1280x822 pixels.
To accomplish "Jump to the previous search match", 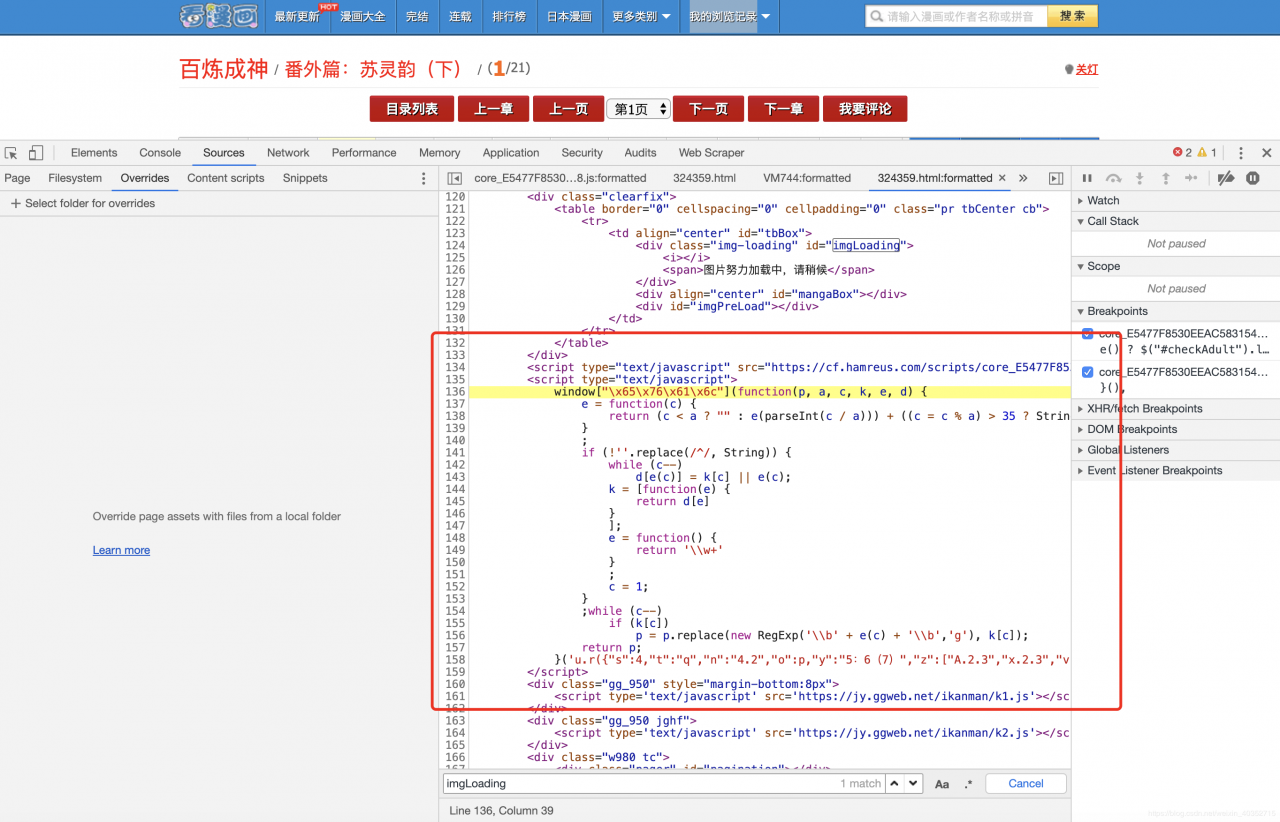I will pyautogui.click(x=895, y=784).
